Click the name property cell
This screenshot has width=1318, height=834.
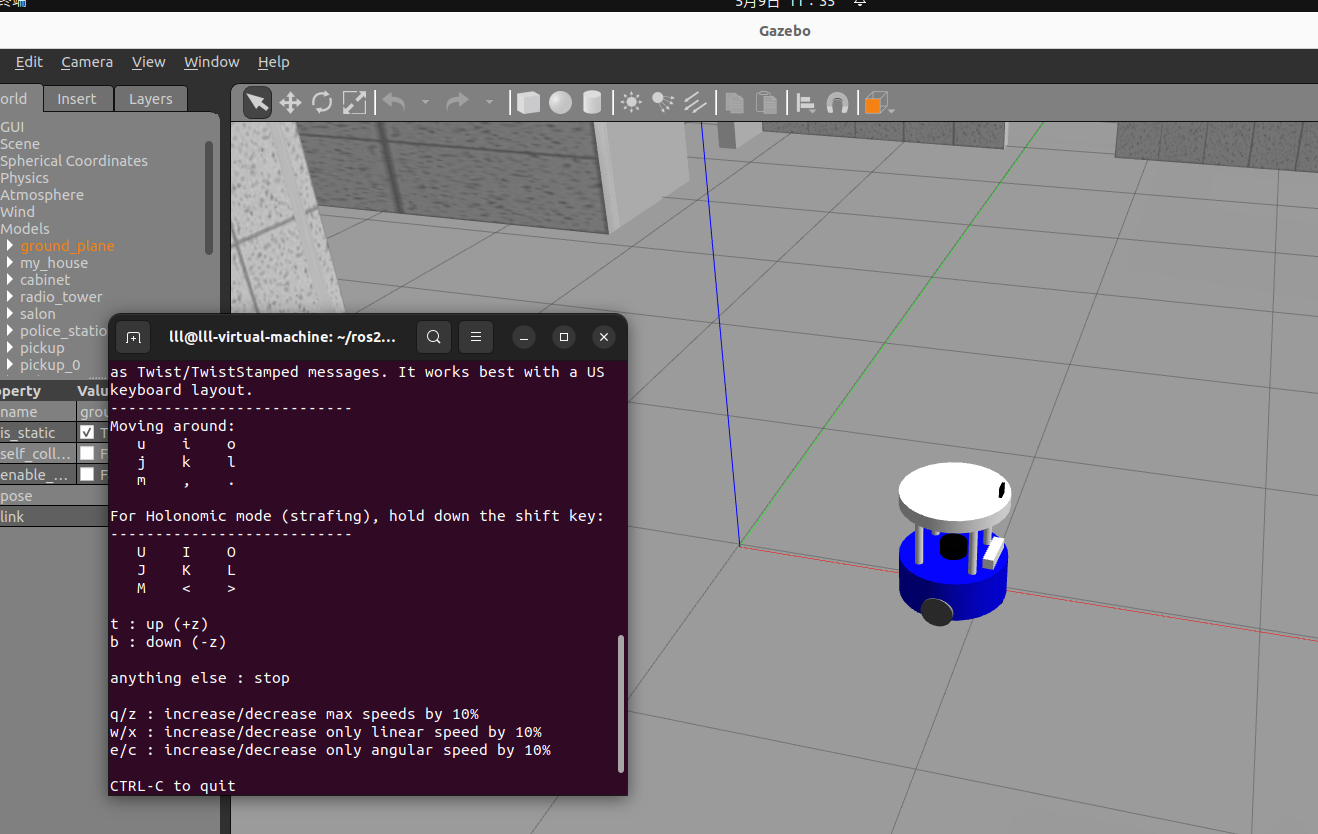point(38,412)
